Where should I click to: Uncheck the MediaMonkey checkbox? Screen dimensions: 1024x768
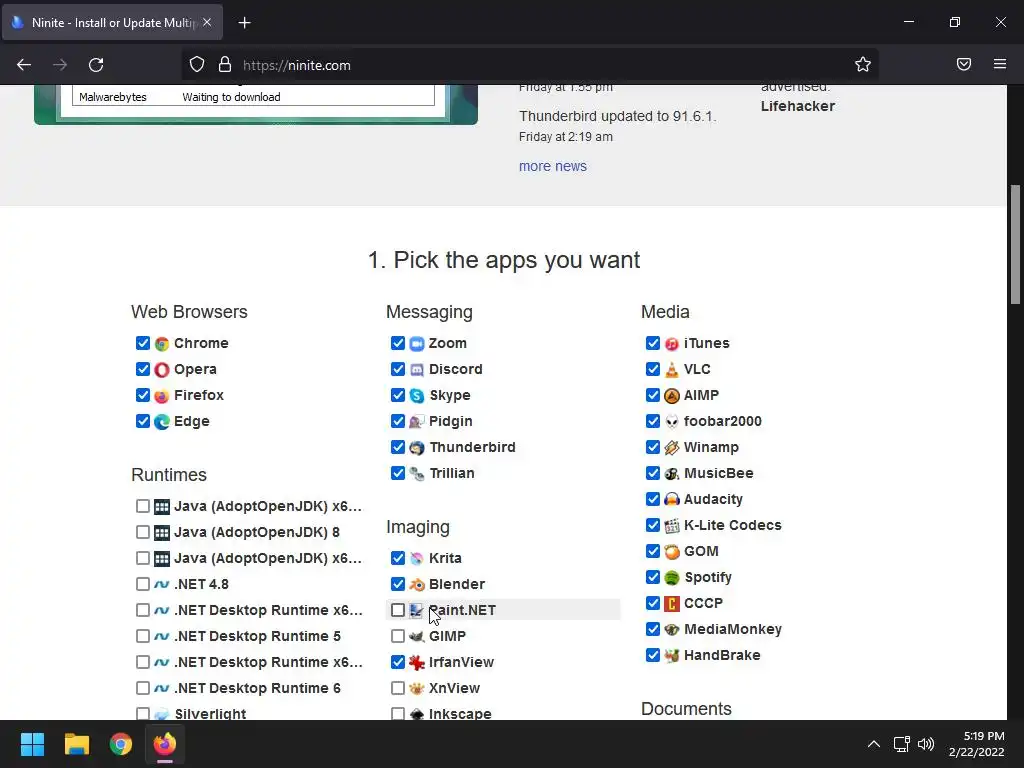pos(653,629)
